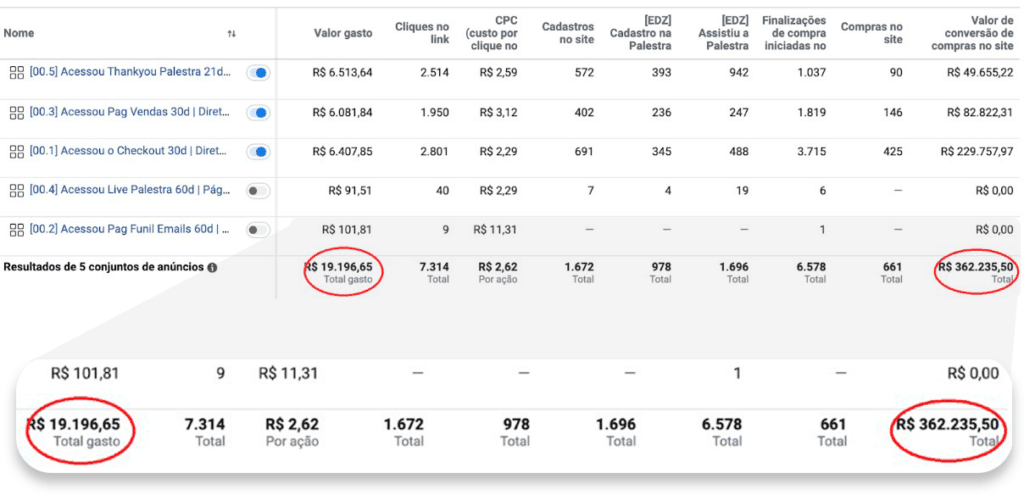
Task: Click grid icon beside [00.1] Acessou o Checkout
Action: 16,151
